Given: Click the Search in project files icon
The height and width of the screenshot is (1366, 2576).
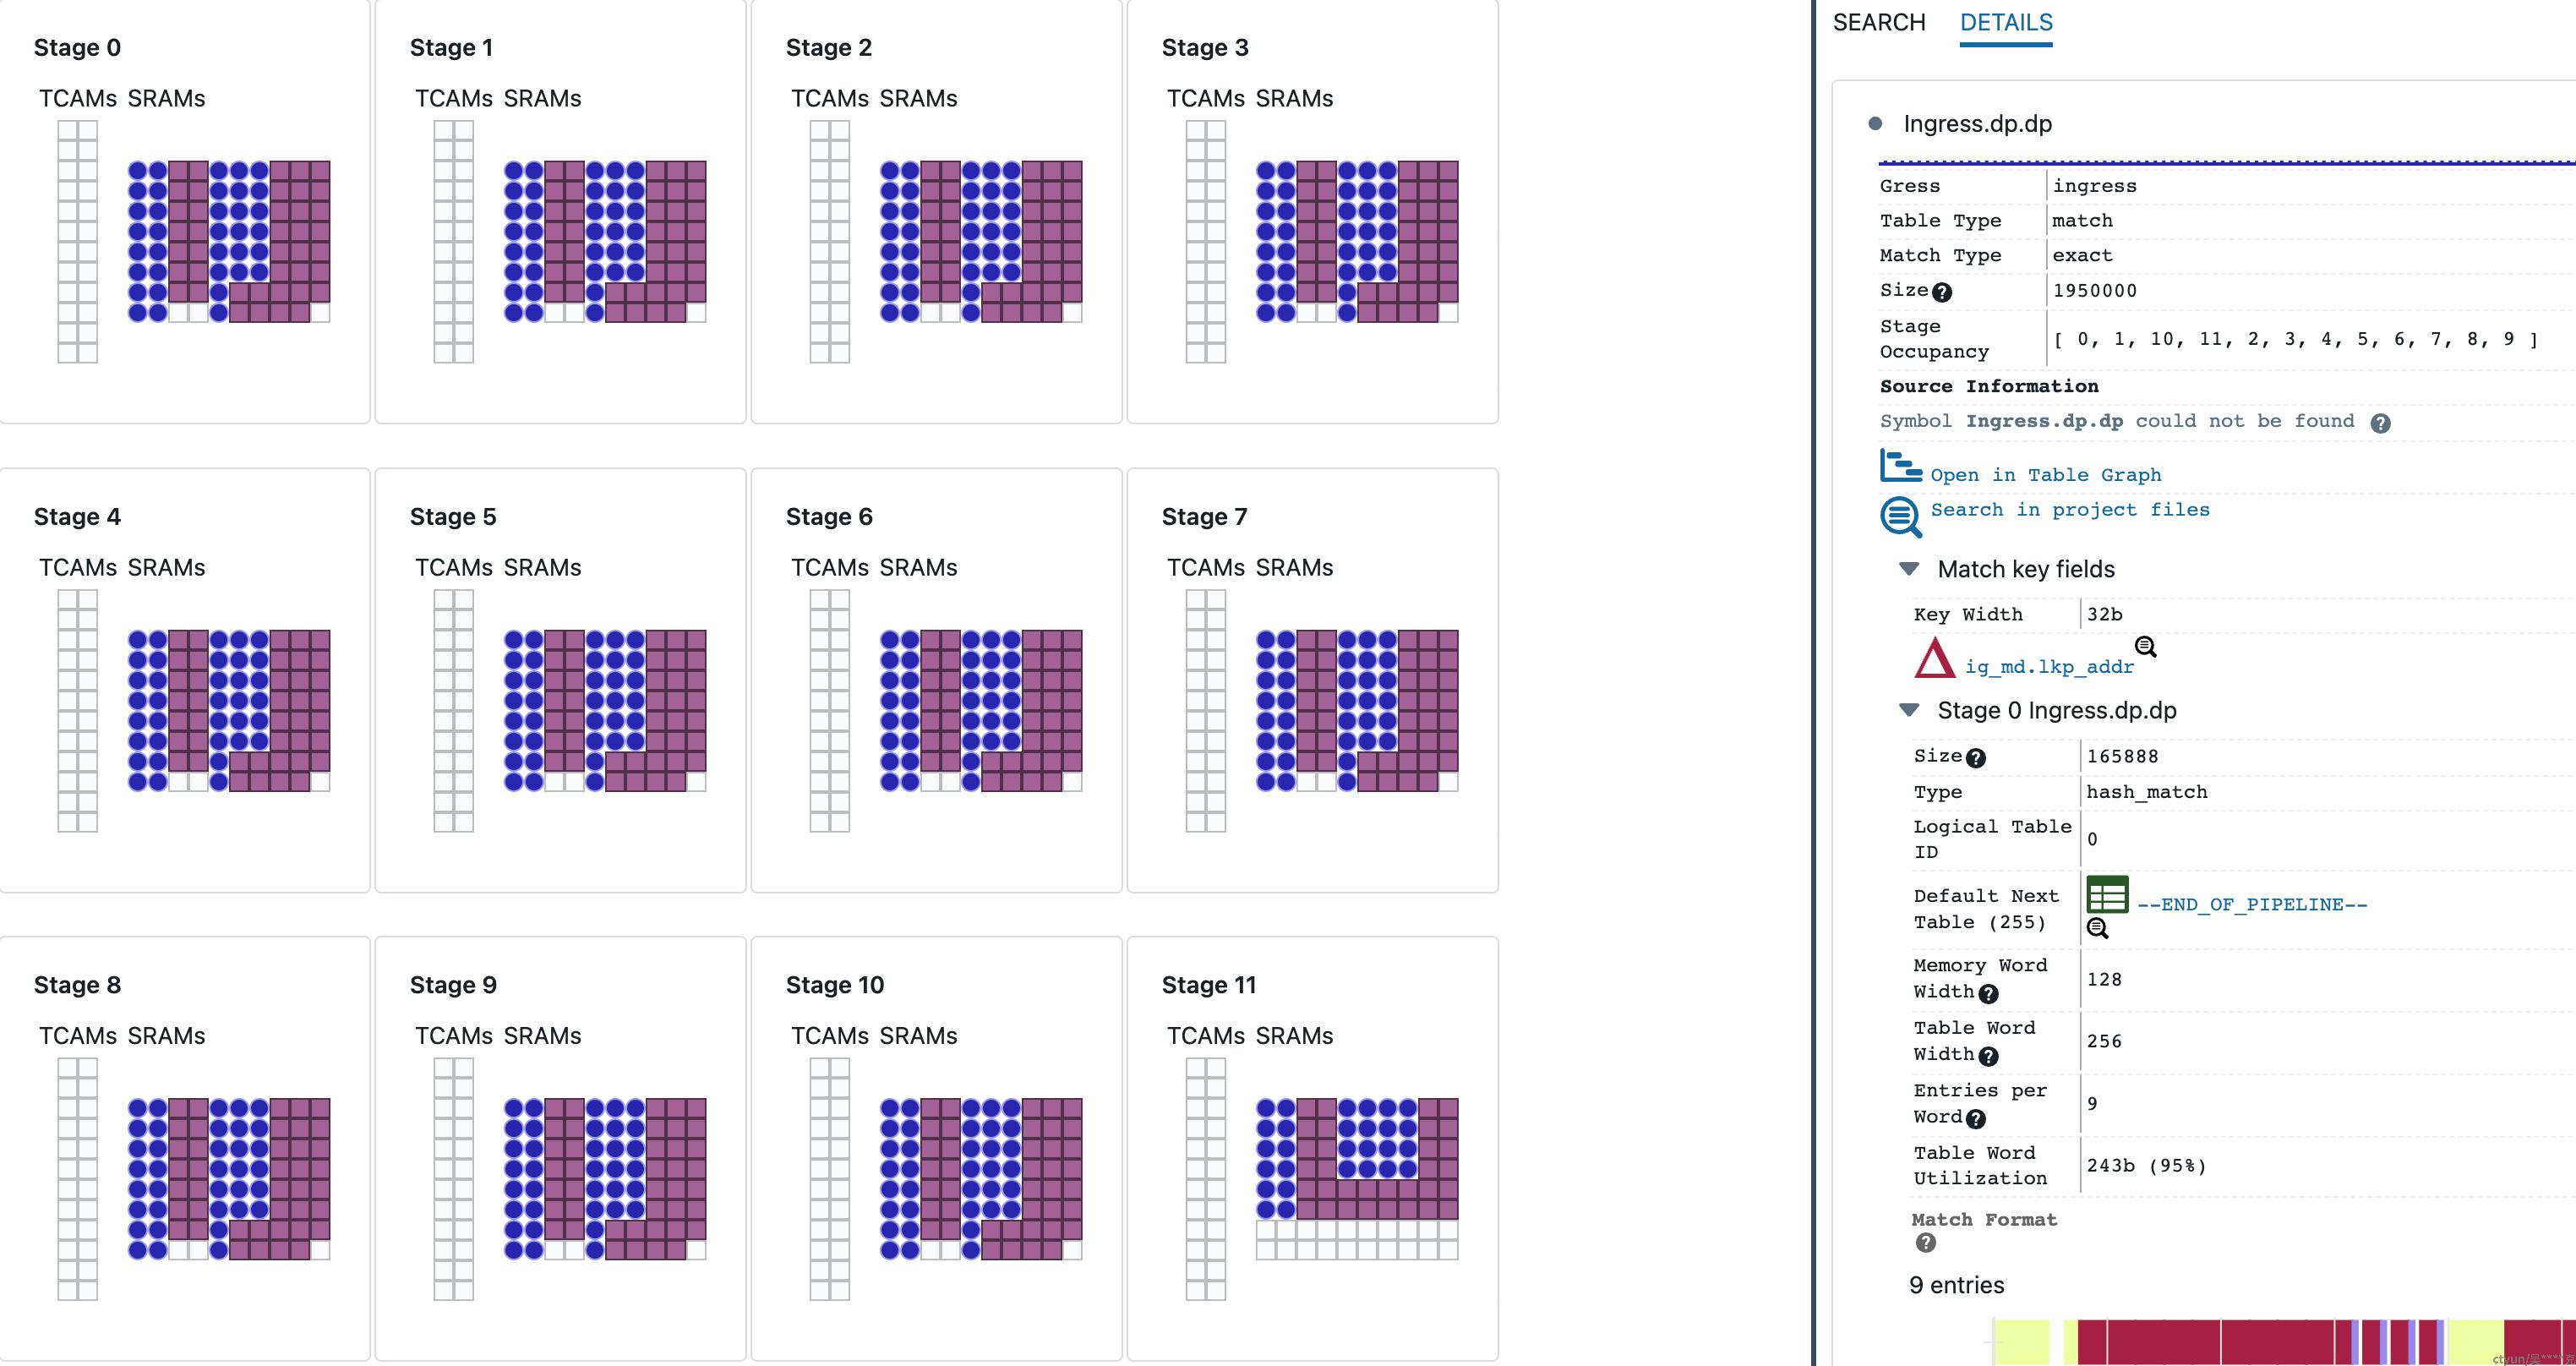Looking at the screenshot, I should 1900,517.
